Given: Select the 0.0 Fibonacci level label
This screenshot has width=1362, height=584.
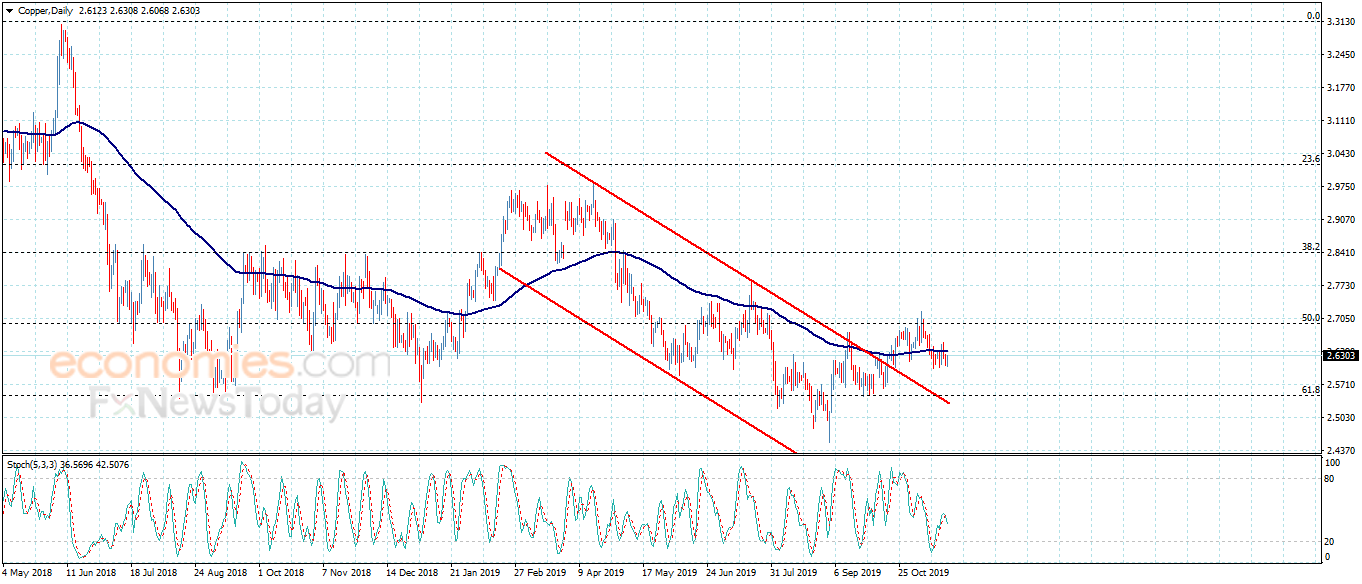Looking at the screenshot, I should (1314, 16).
